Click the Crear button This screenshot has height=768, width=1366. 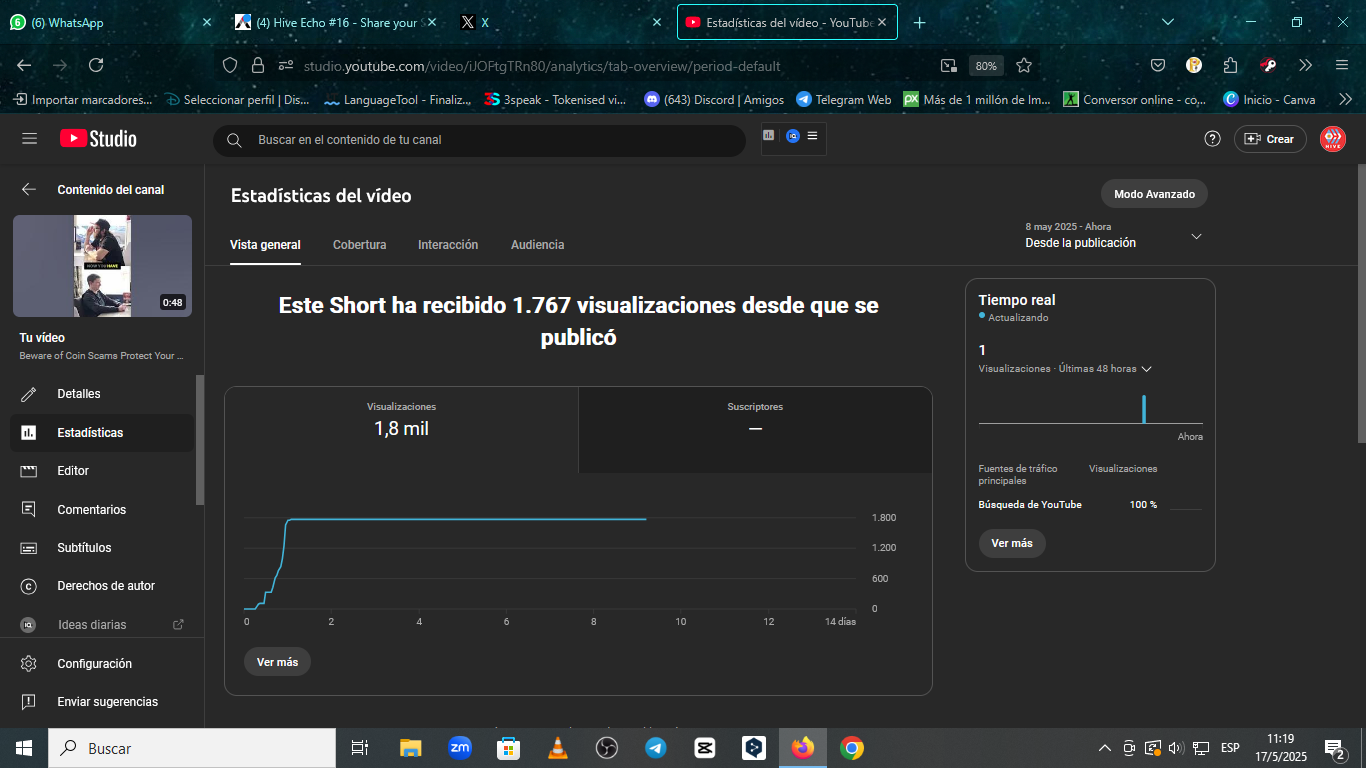1269,139
